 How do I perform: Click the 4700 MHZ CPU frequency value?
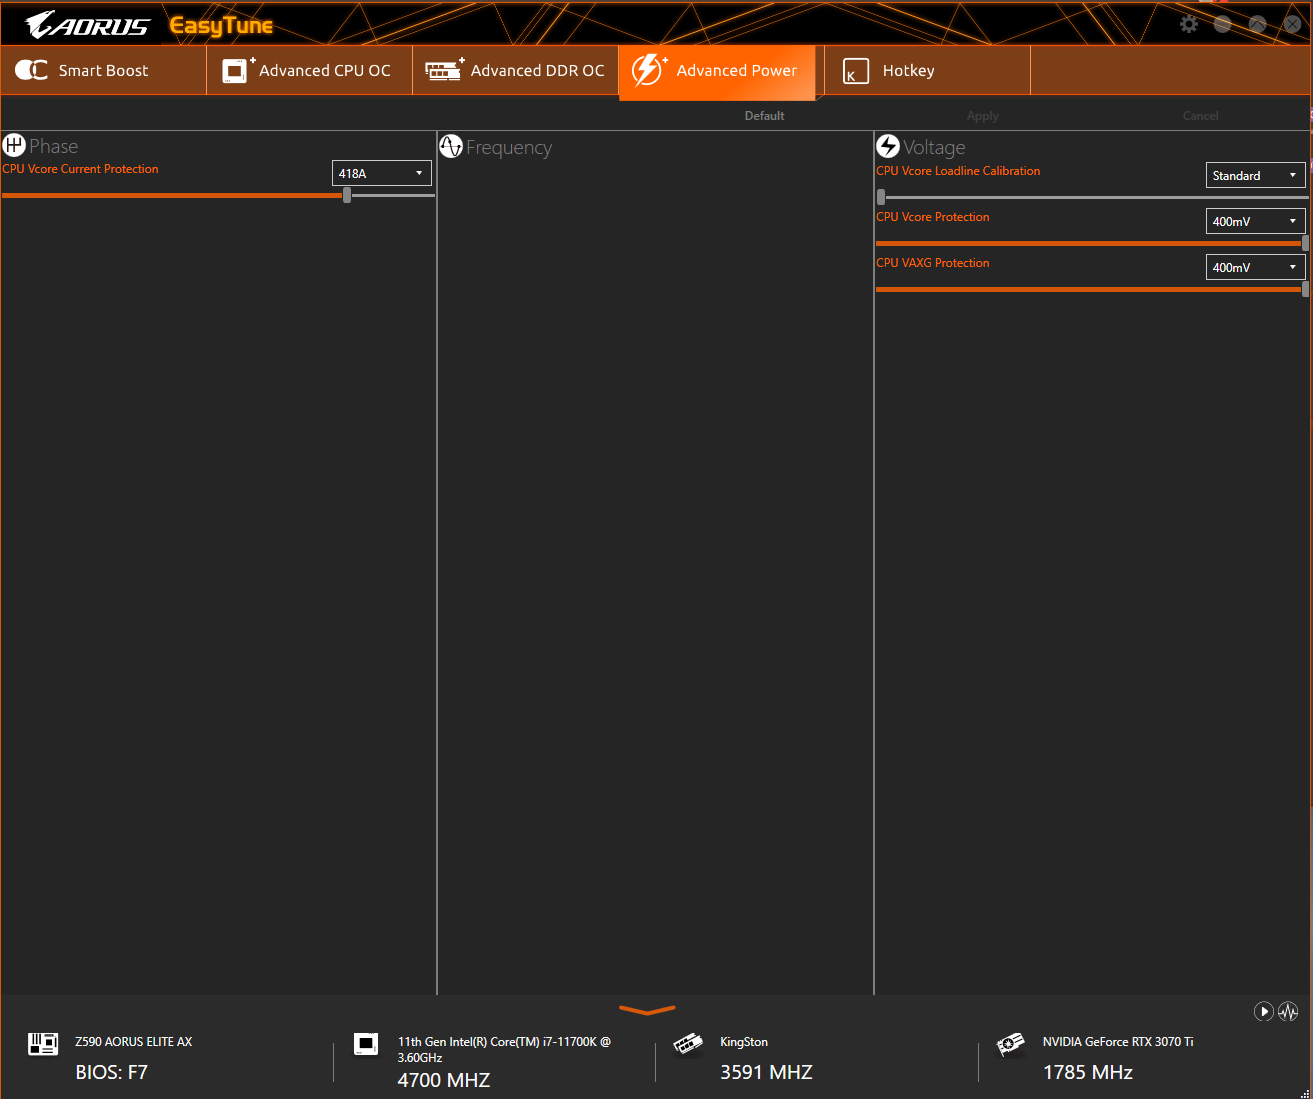[444, 1080]
